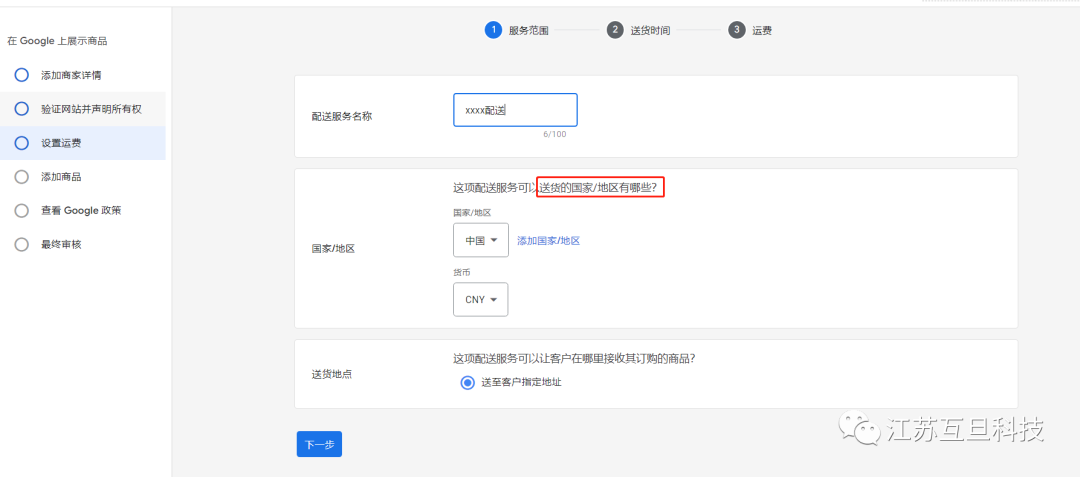Click the circle icon beside 验证网站并声明所有权

pos(21,109)
